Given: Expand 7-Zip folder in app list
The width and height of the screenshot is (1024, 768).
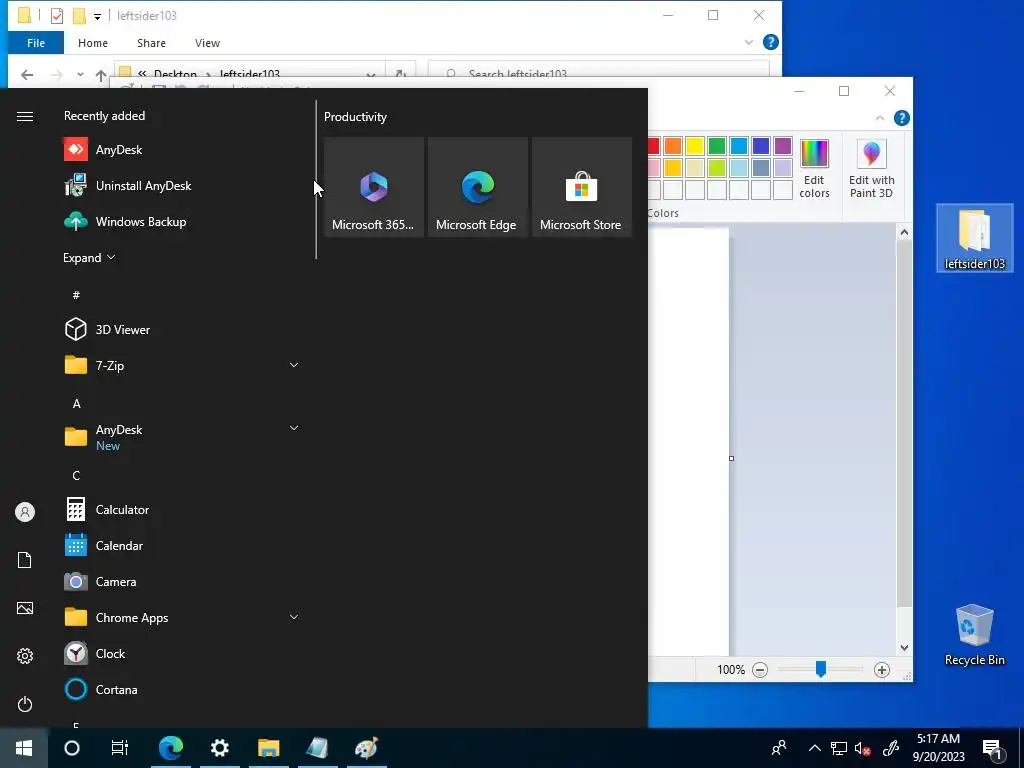Looking at the screenshot, I should 294,365.
